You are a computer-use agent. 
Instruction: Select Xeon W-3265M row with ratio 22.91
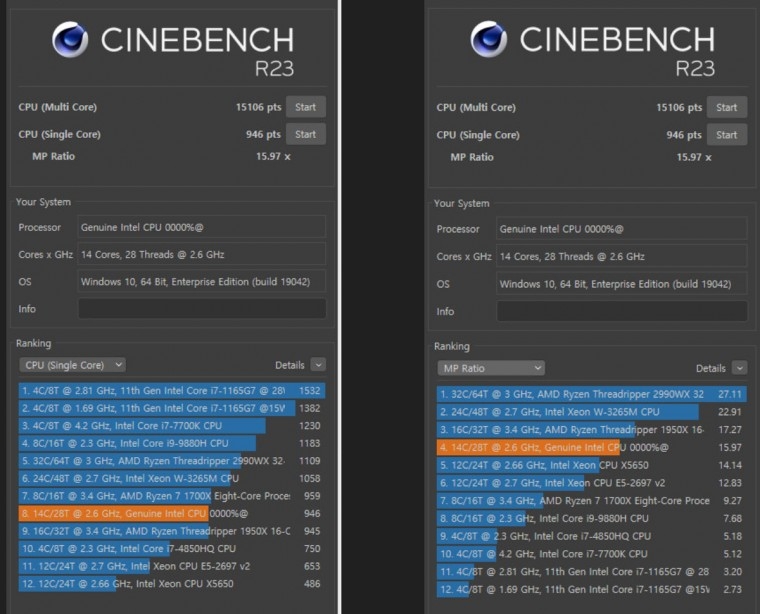(591, 412)
